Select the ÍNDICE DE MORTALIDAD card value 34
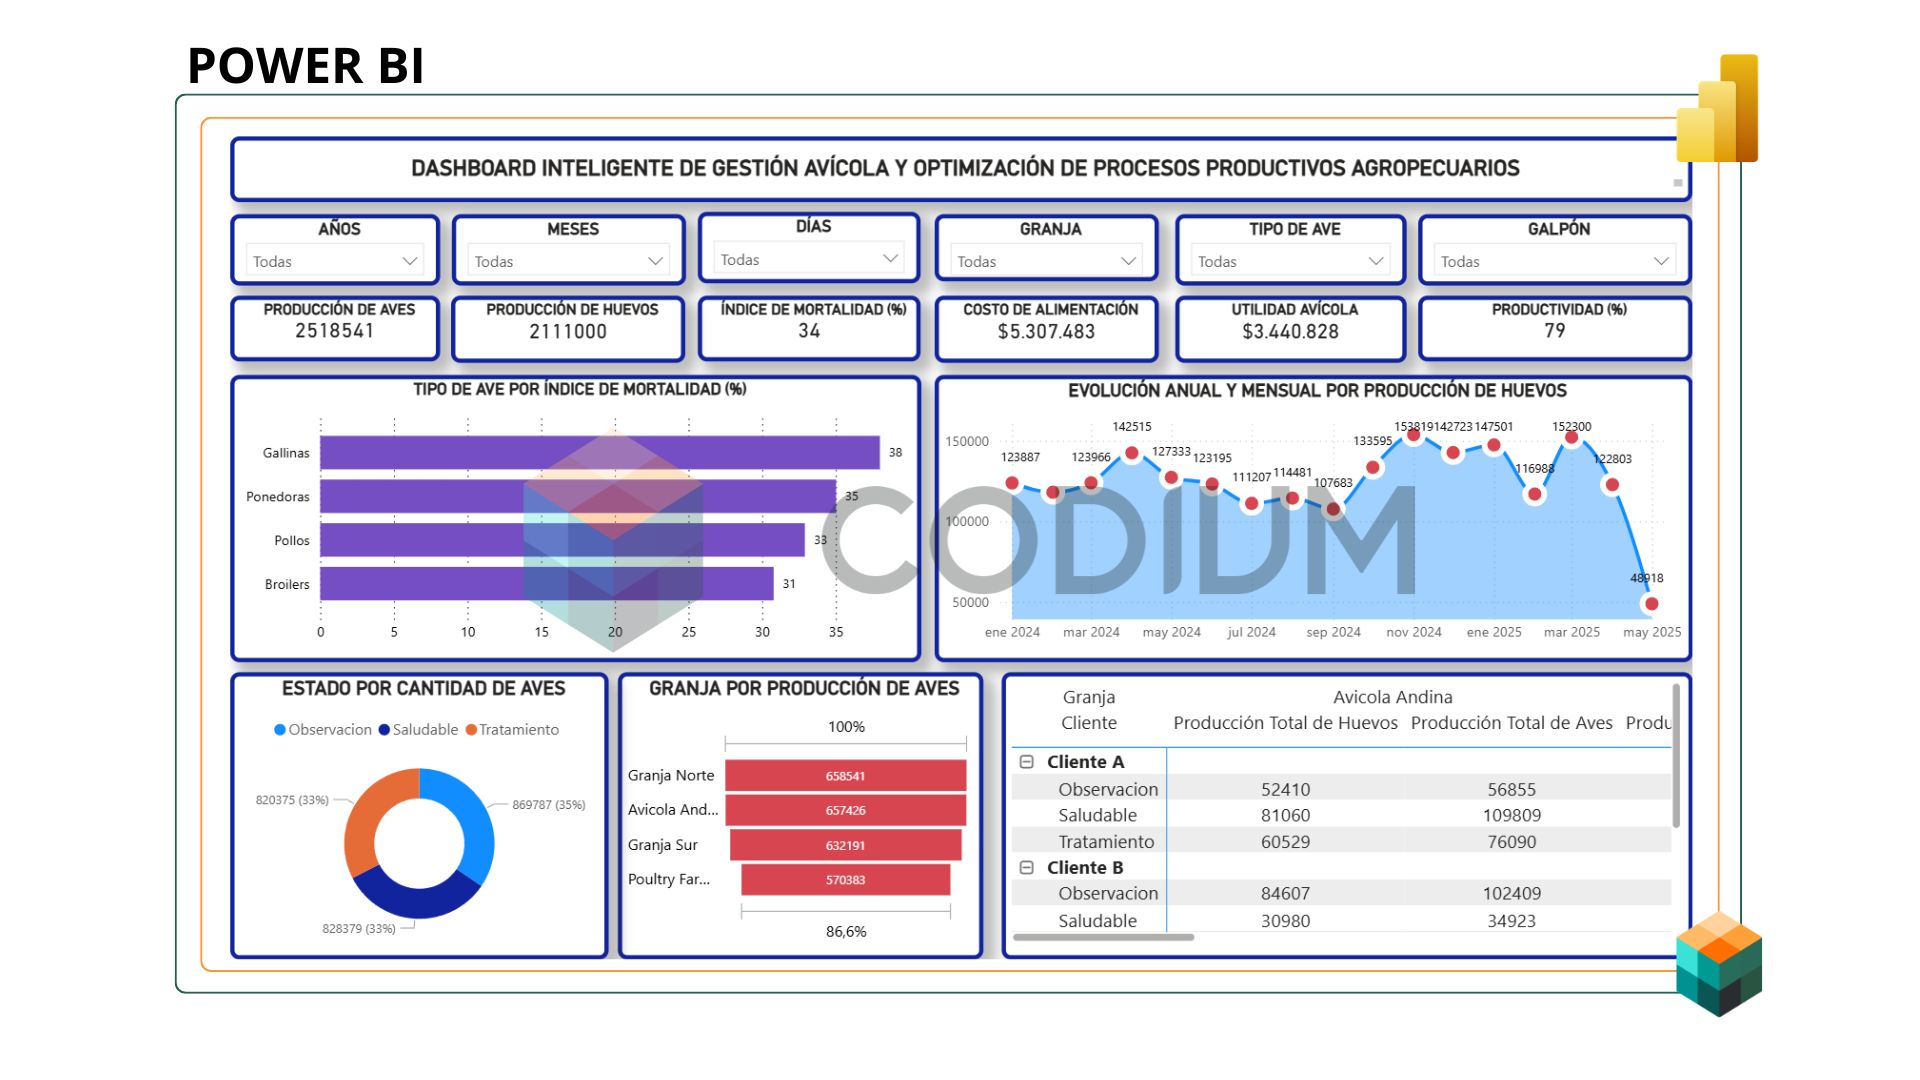 coord(809,330)
